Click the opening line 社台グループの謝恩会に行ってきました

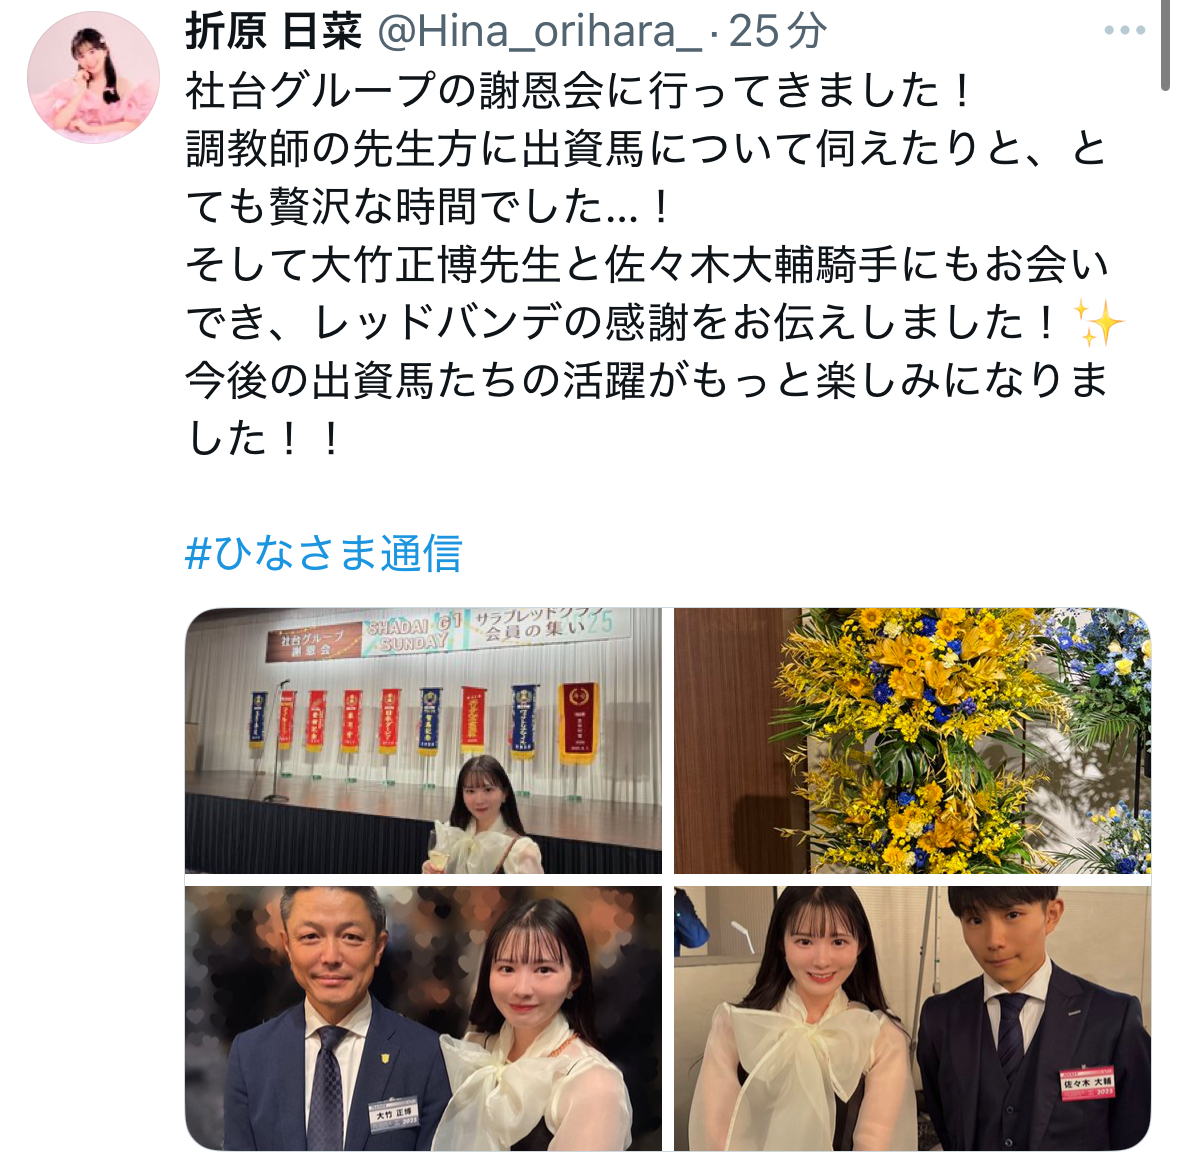point(578,90)
